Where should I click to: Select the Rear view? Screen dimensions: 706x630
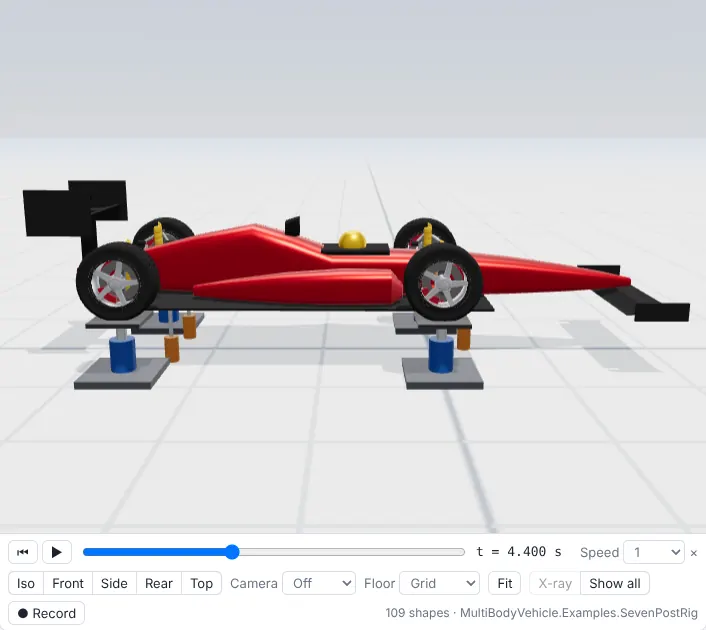tap(159, 583)
